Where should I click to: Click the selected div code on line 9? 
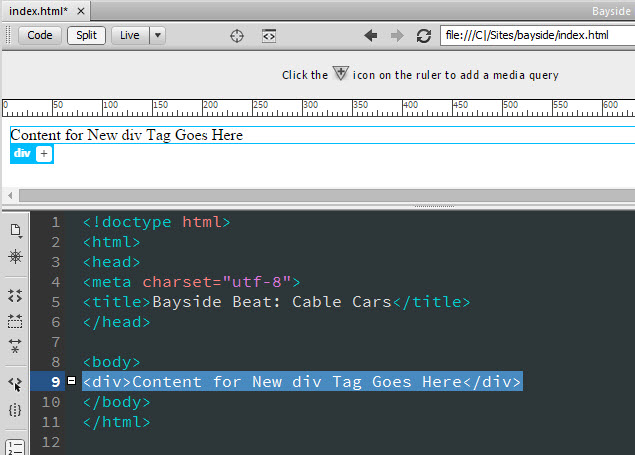click(302, 382)
